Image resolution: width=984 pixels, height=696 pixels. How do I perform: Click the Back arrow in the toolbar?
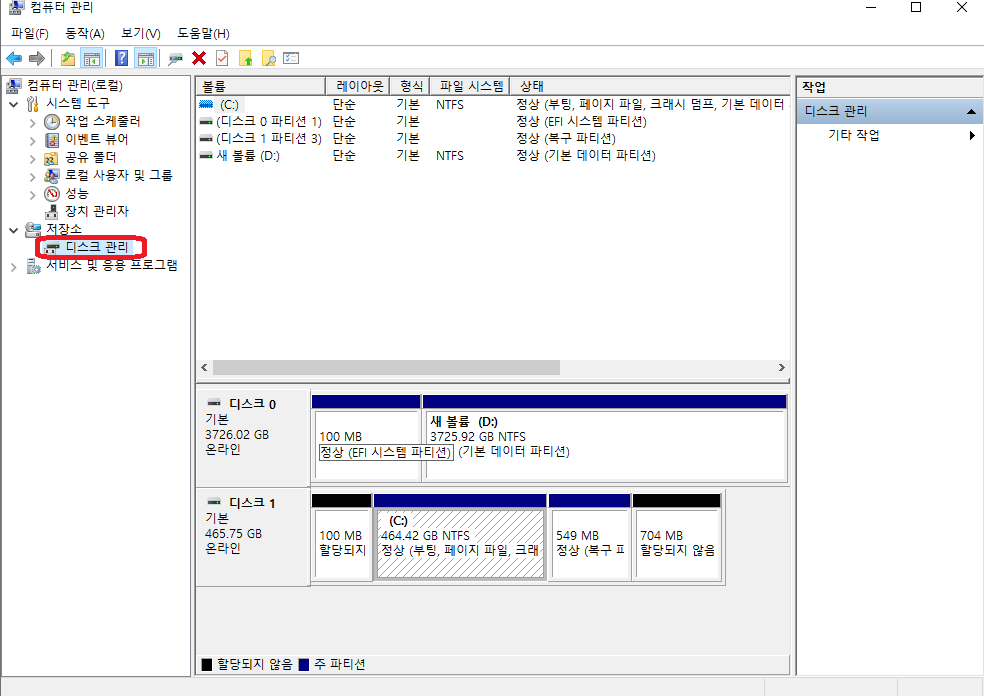coord(14,59)
